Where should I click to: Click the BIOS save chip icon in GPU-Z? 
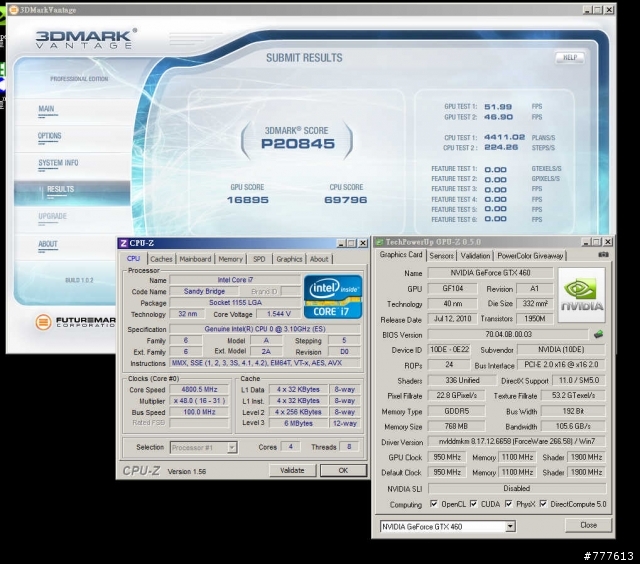[598, 335]
